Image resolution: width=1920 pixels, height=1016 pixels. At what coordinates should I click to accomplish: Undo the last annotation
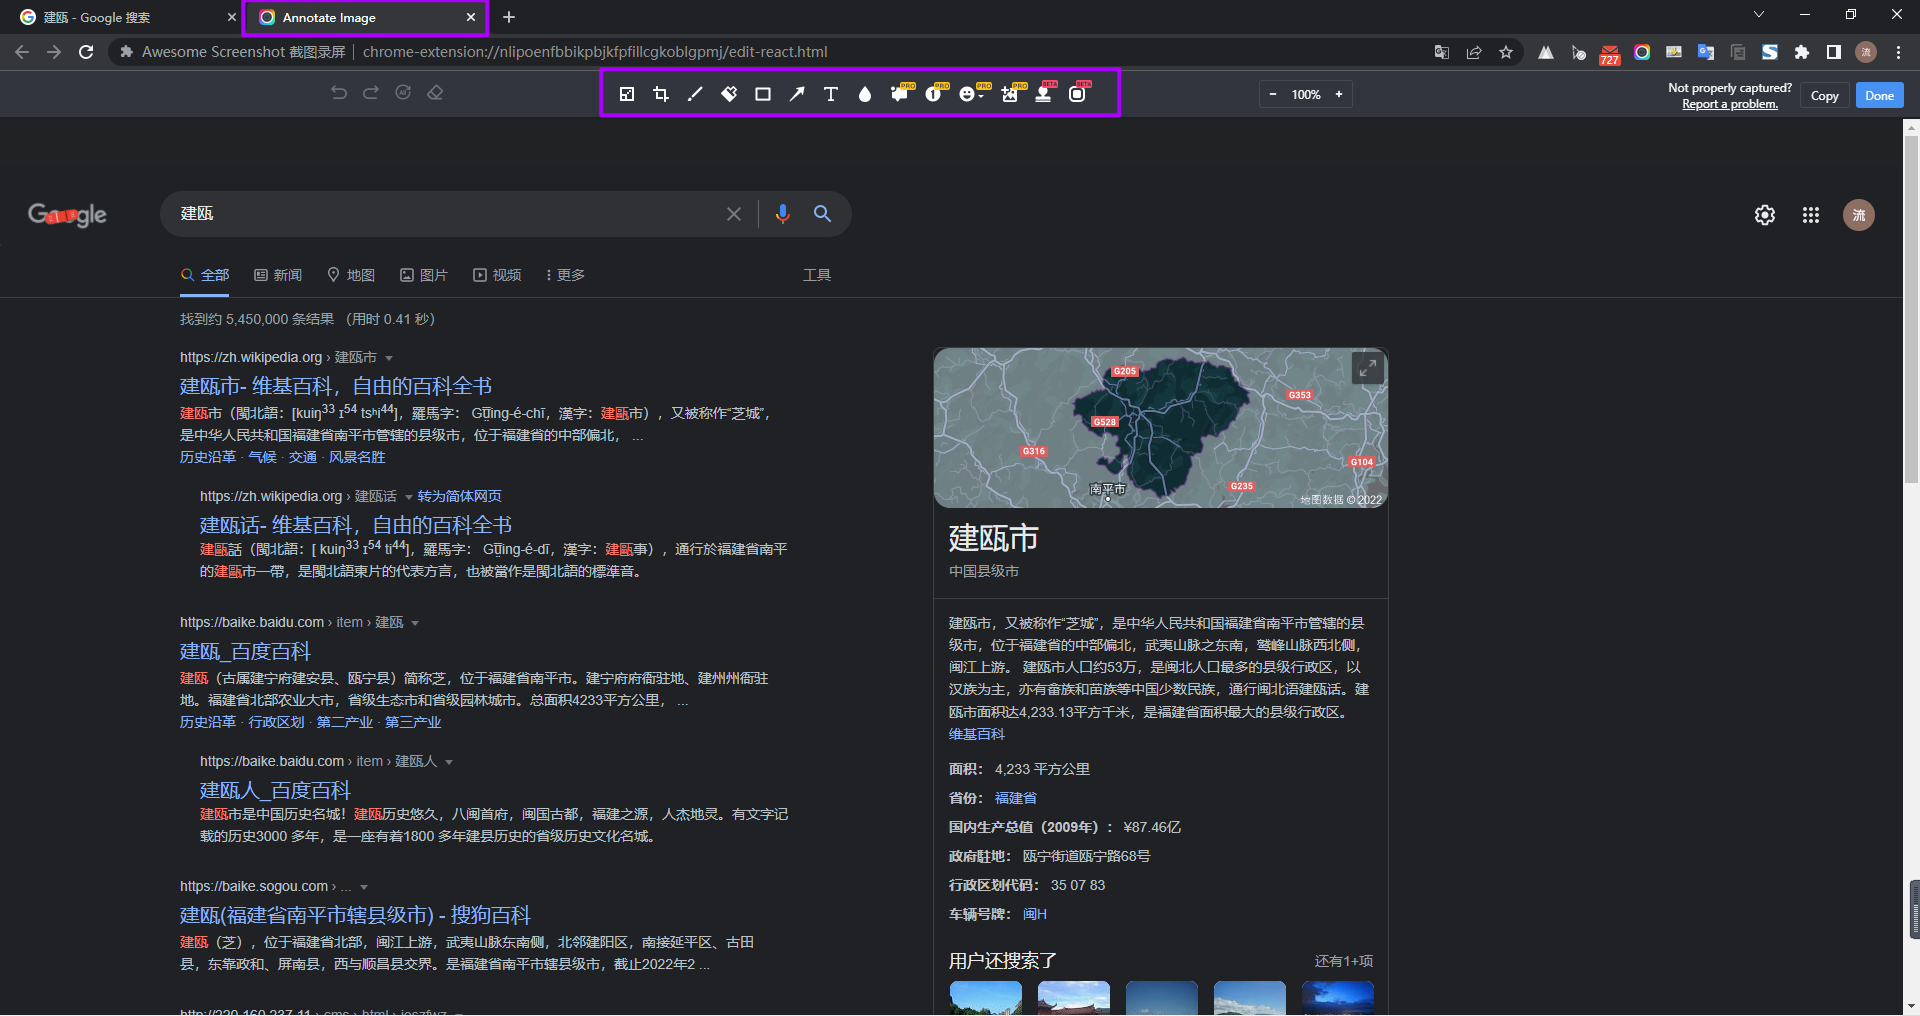339,92
